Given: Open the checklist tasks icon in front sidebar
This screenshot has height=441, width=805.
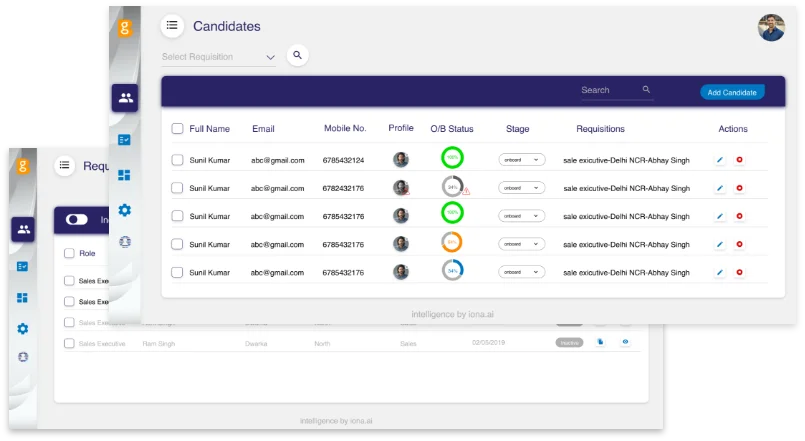Looking at the screenshot, I should coord(124,140).
